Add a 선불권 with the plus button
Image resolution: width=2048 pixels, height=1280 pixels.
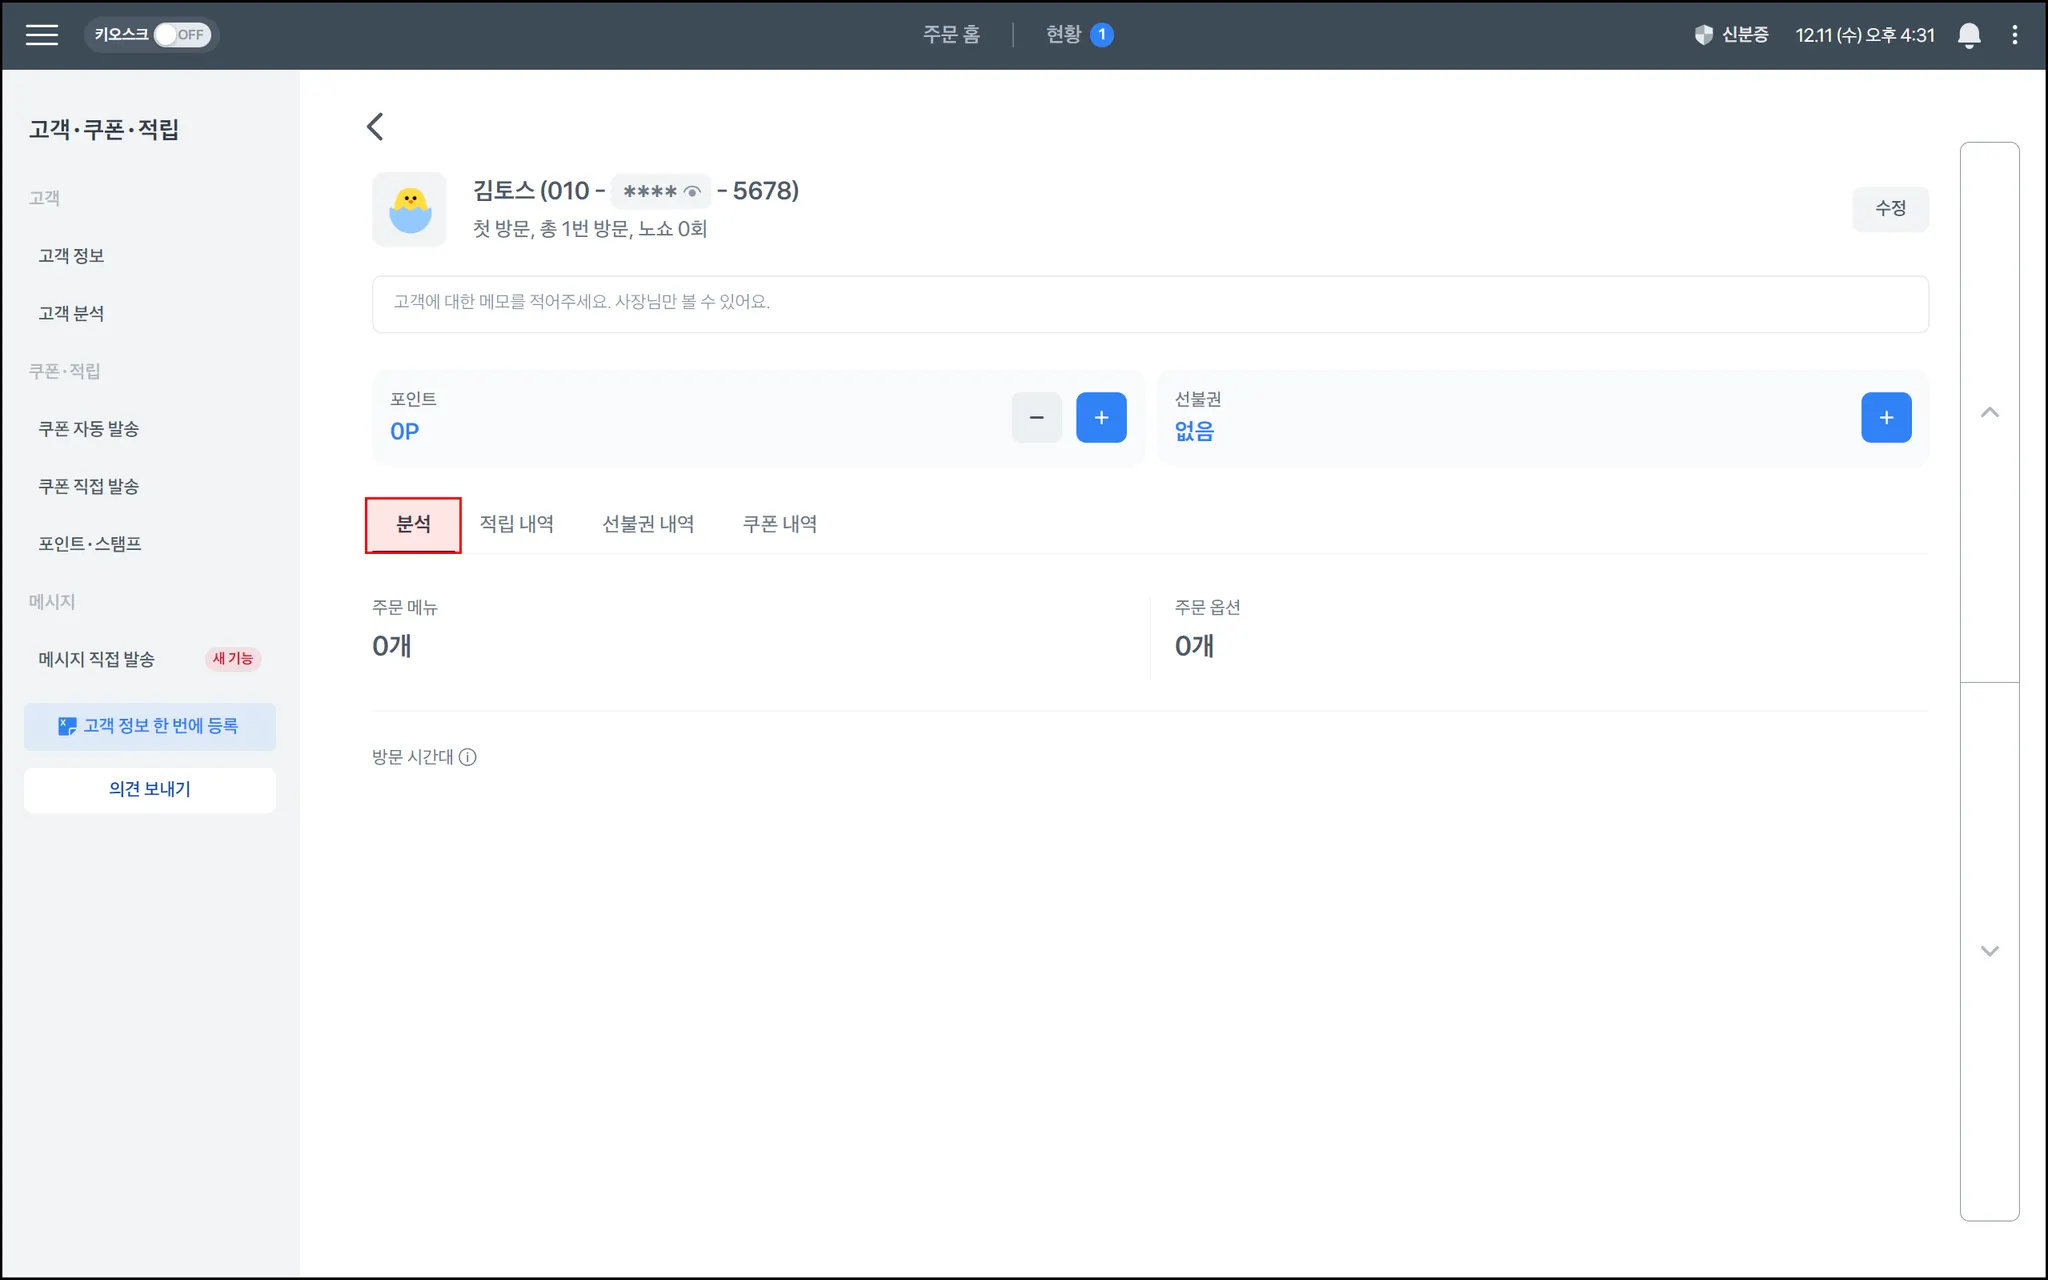click(x=1885, y=418)
